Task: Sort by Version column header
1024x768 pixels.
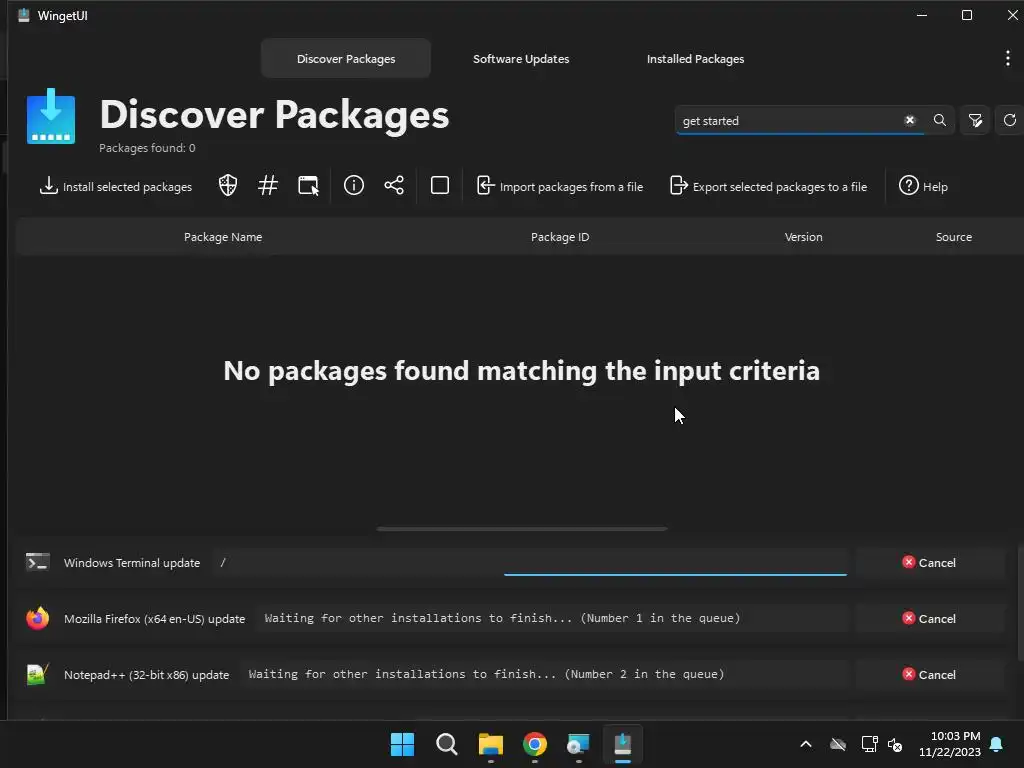Action: pyautogui.click(x=803, y=237)
